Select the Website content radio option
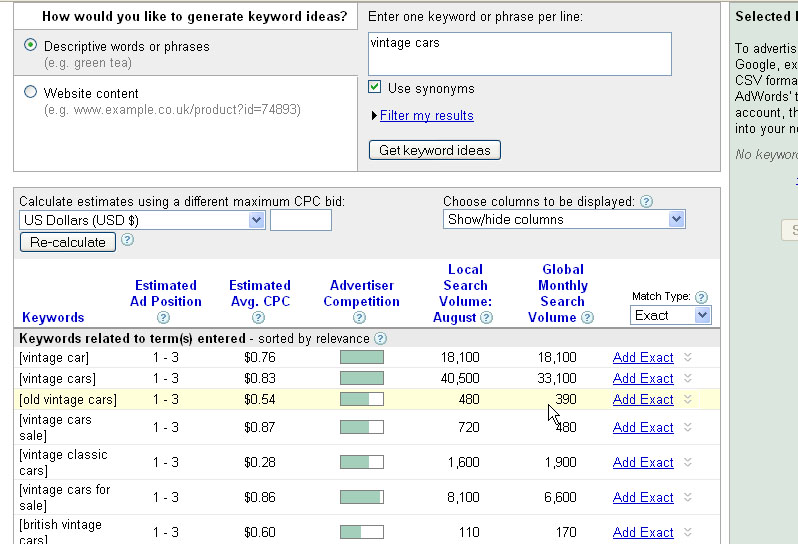The image size is (798, 544). pyautogui.click(x=31, y=92)
